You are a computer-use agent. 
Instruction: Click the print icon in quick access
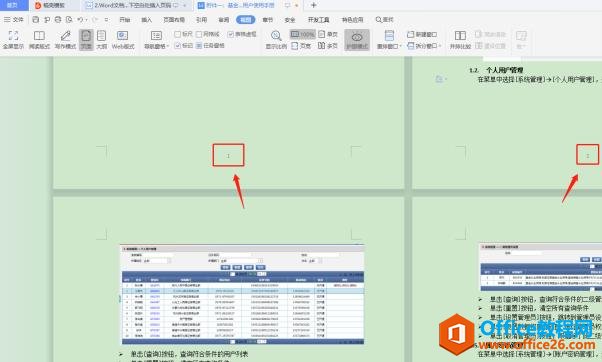(x=58, y=19)
